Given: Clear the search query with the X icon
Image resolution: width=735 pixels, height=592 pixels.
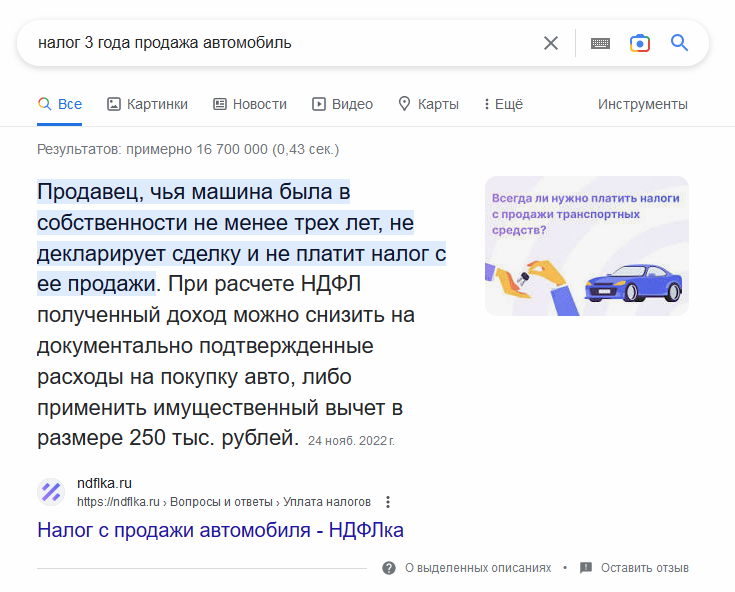Looking at the screenshot, I should click(551, 43).
